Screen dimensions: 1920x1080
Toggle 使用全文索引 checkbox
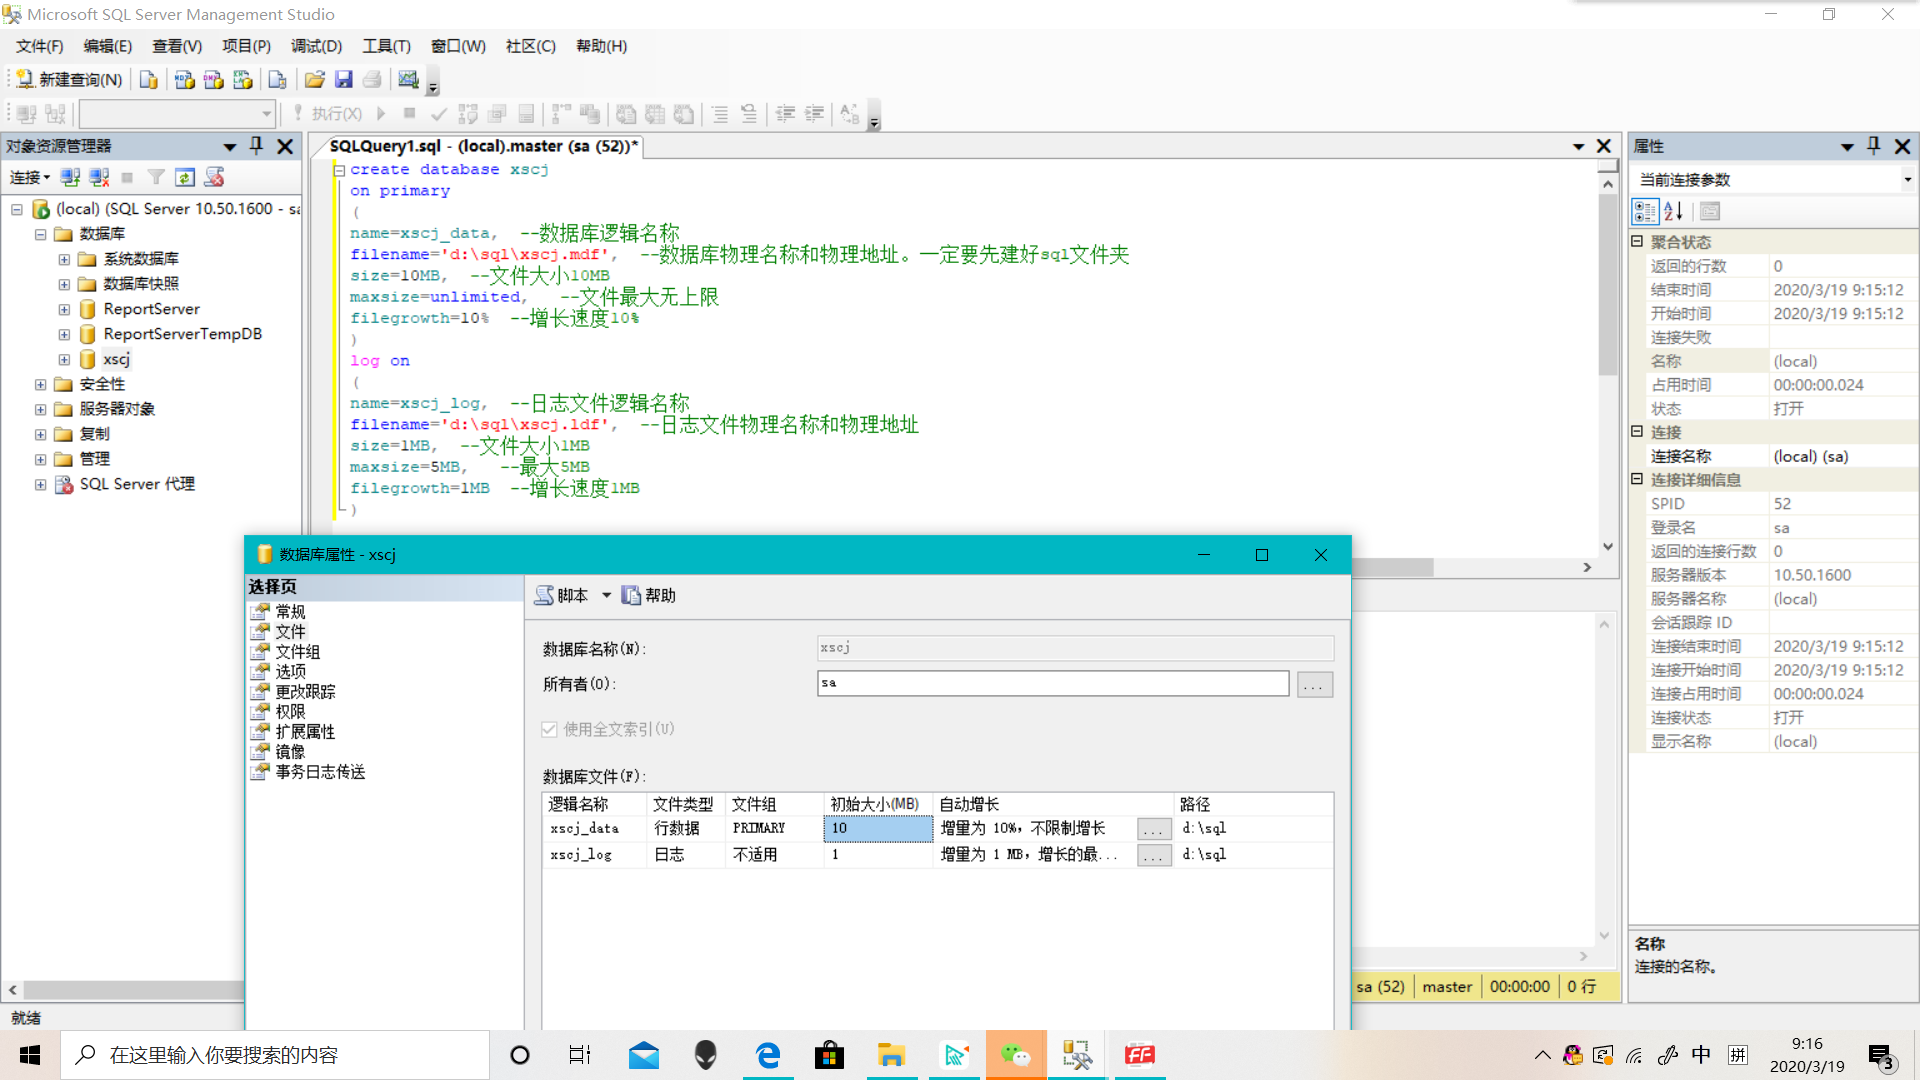tap(549, 729)
